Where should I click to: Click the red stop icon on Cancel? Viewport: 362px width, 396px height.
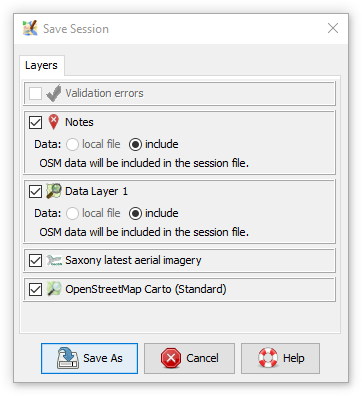pyautogui.click(x=171, y=358)
